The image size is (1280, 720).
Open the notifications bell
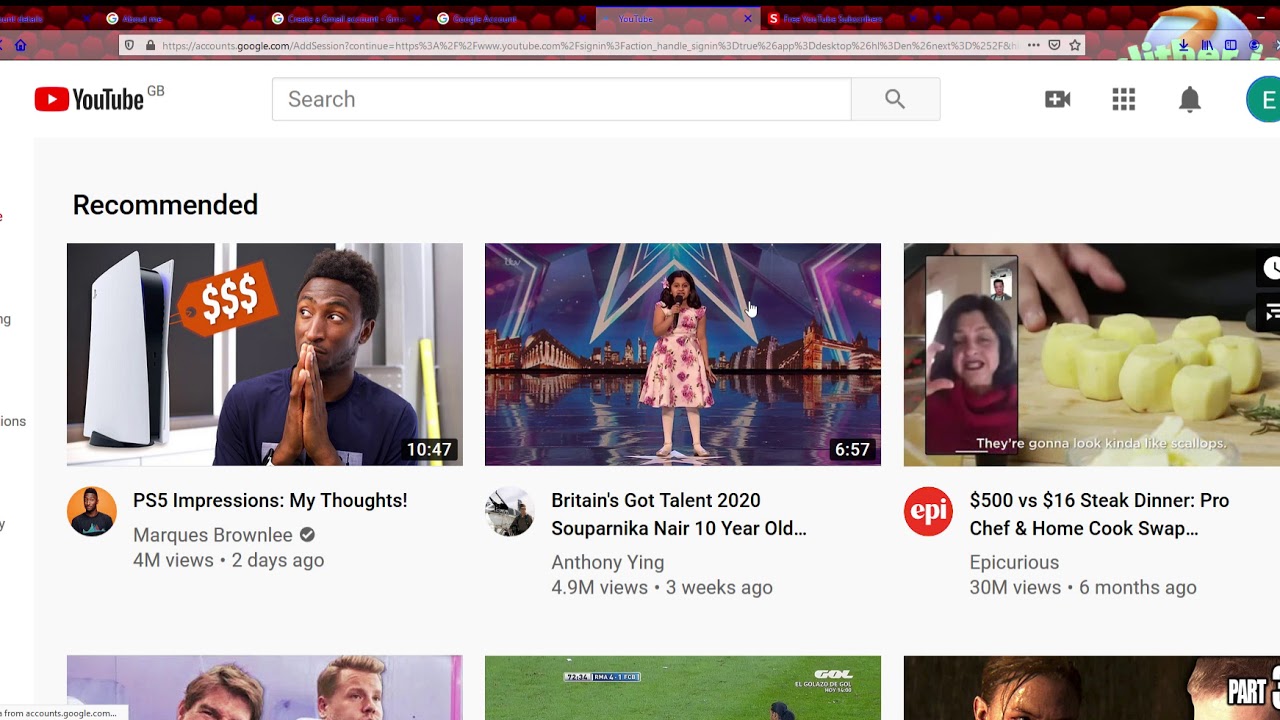[x=1189, y=99]
